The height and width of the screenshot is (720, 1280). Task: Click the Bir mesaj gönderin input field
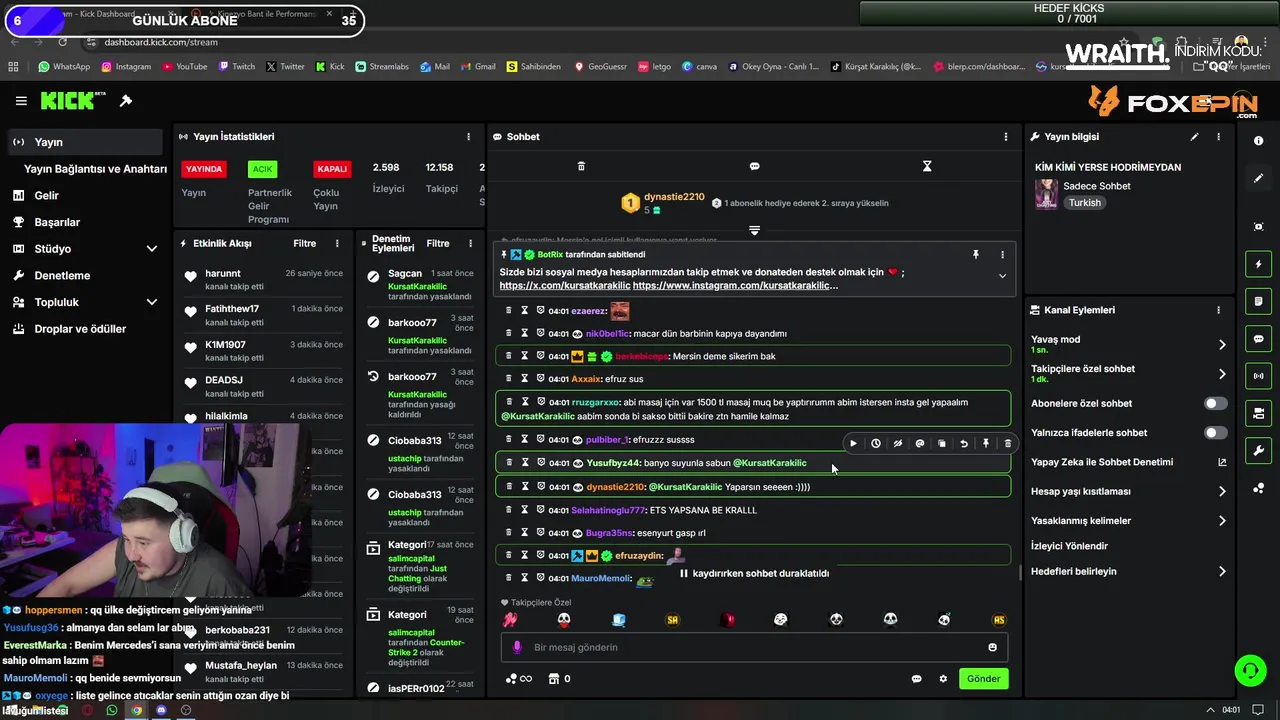pyautogui.click(x=755, y=647)
